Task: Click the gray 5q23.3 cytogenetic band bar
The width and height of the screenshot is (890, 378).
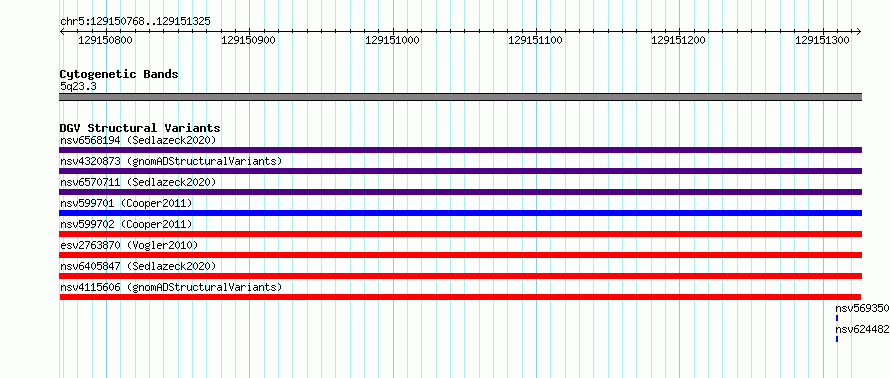Action: click(x=460, y=97)
